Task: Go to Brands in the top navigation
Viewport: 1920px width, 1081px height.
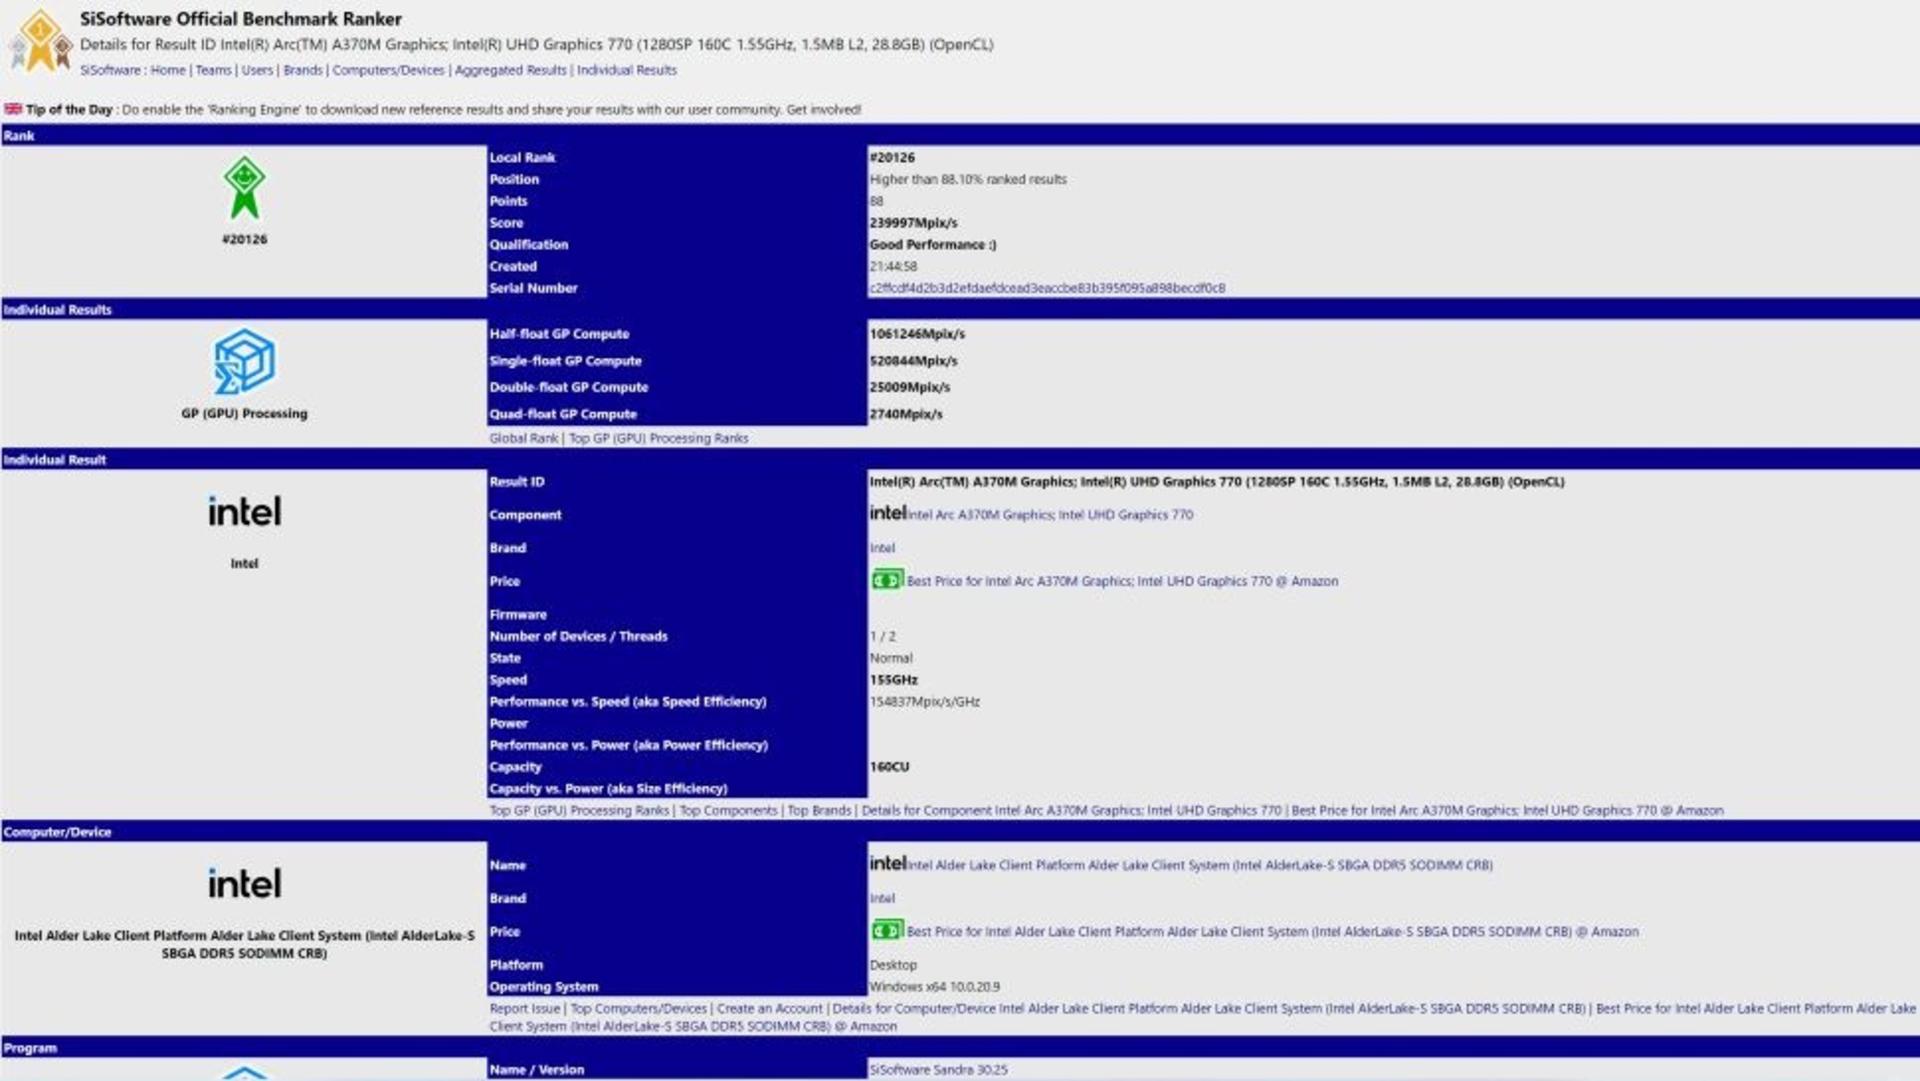Action: click(x=303, y=70)
